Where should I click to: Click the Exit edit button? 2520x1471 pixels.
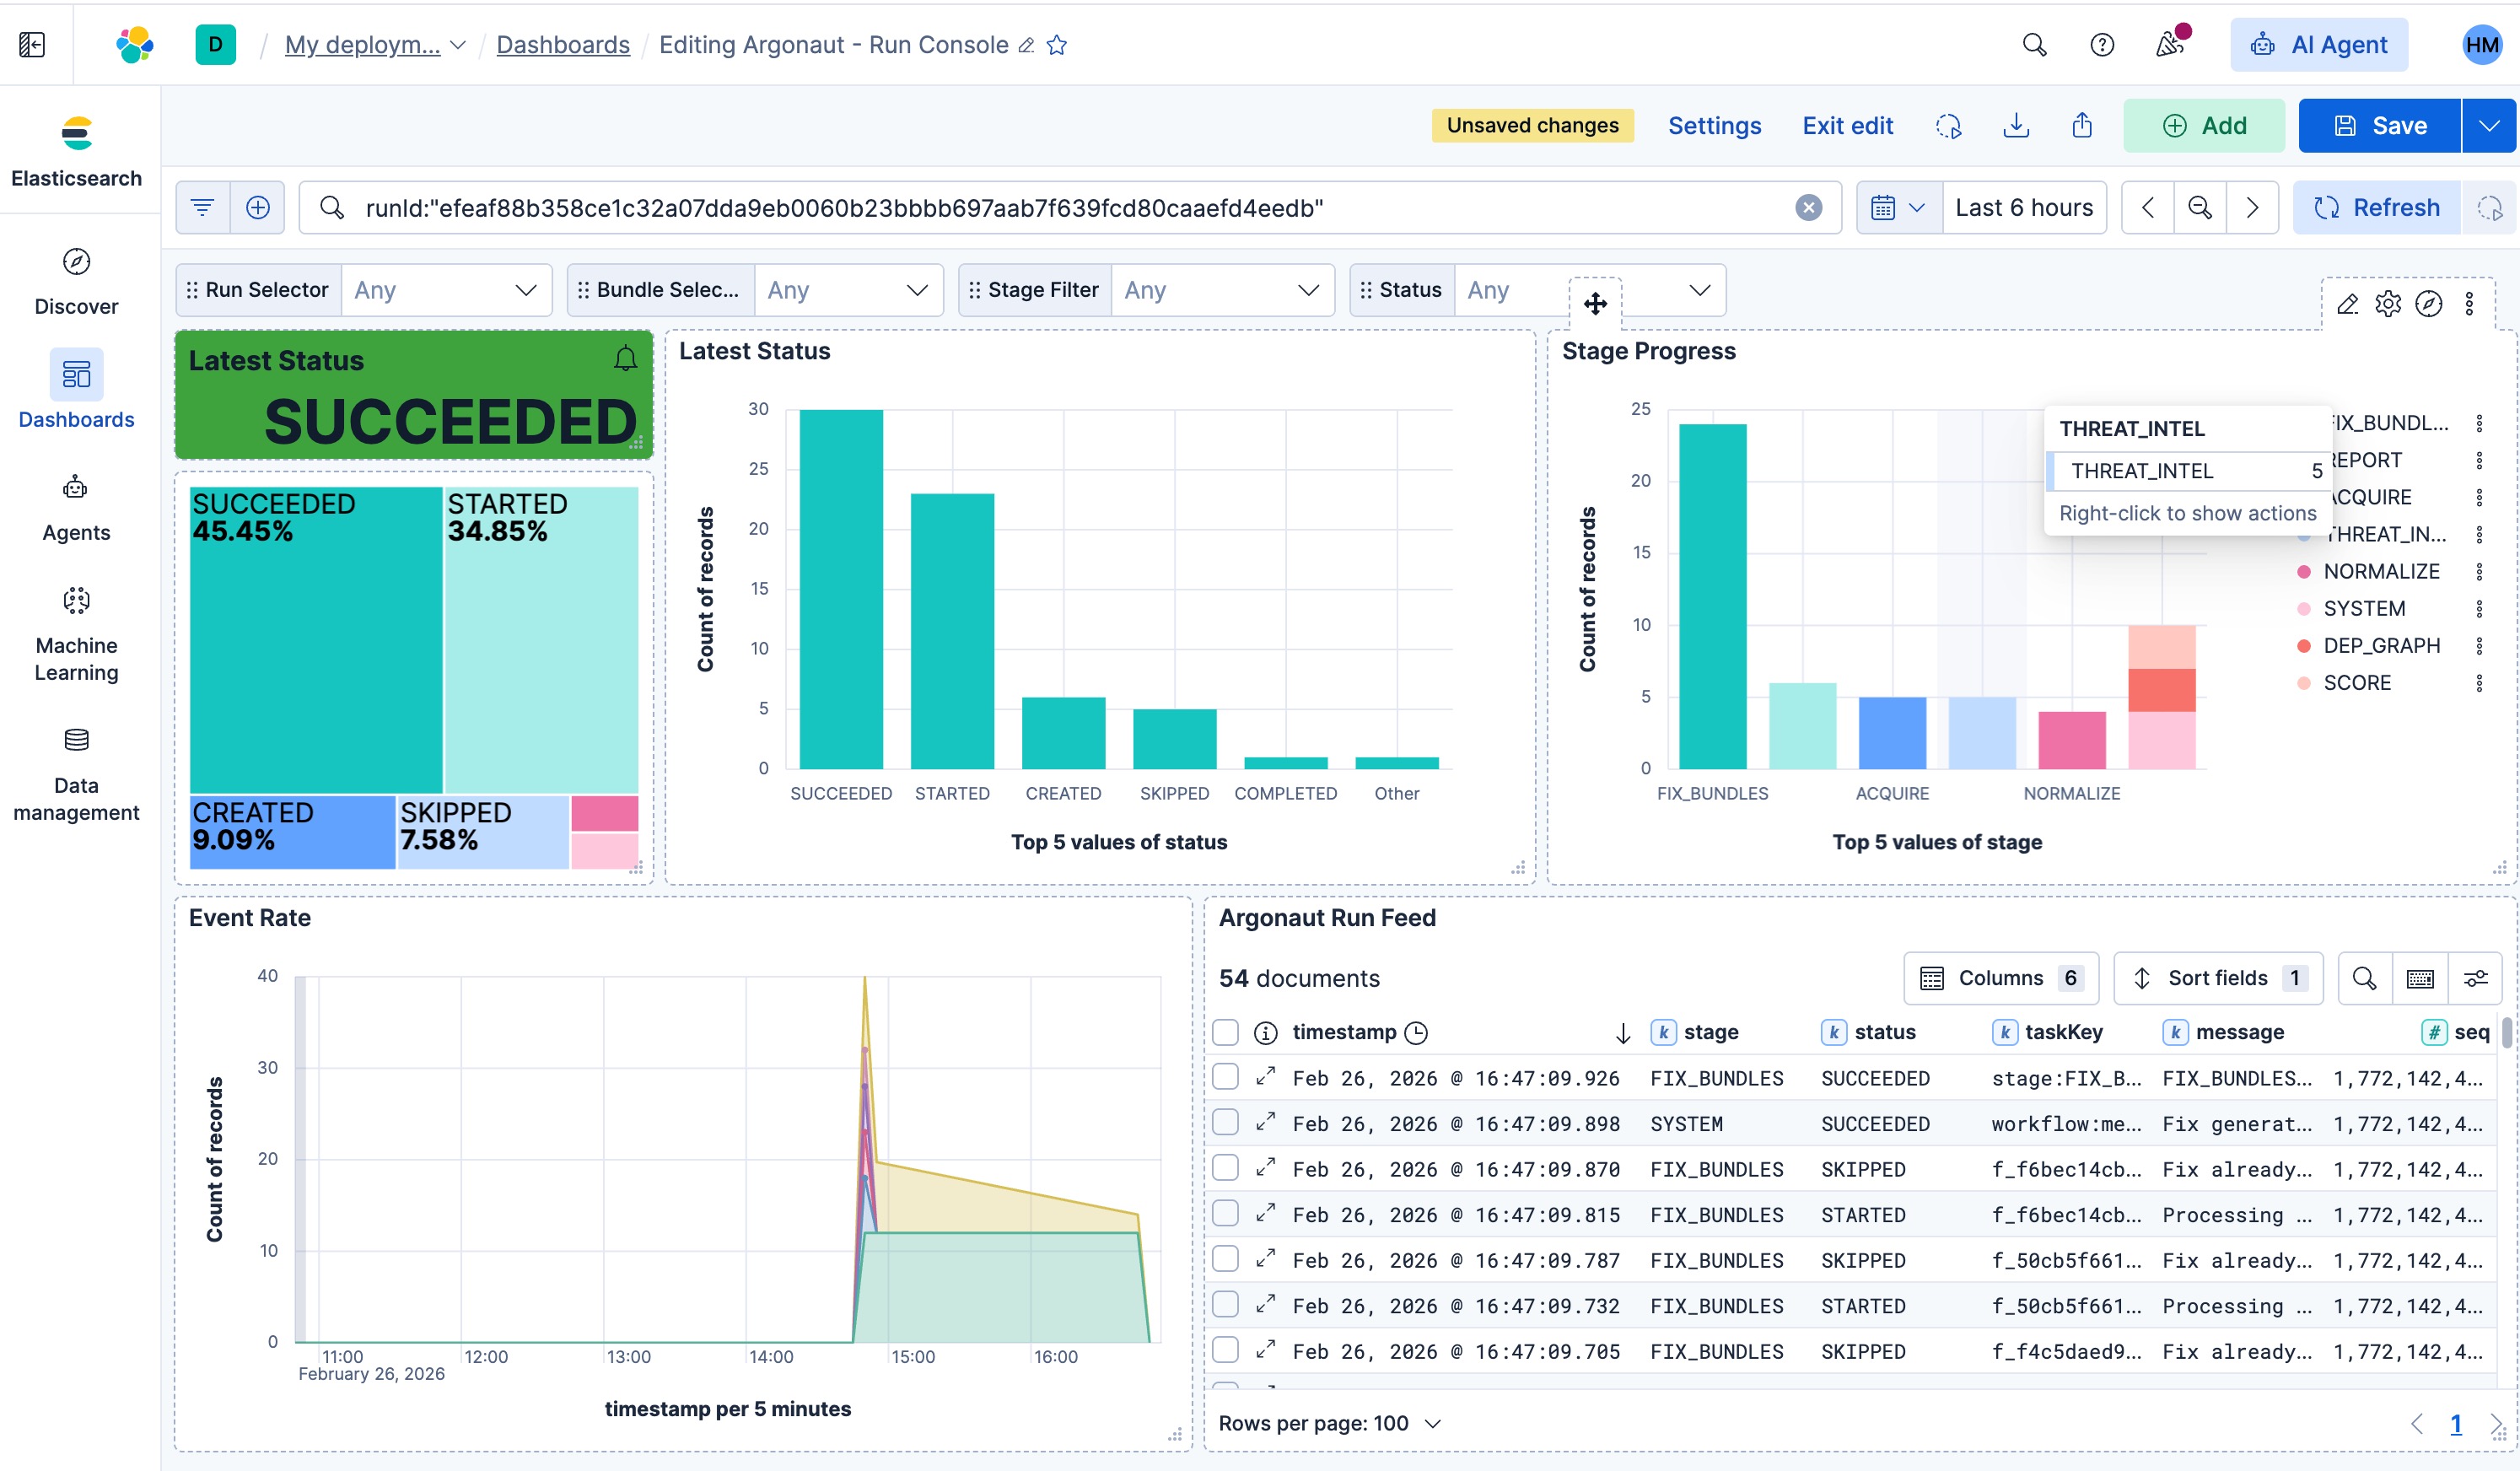coord(1847,126)
